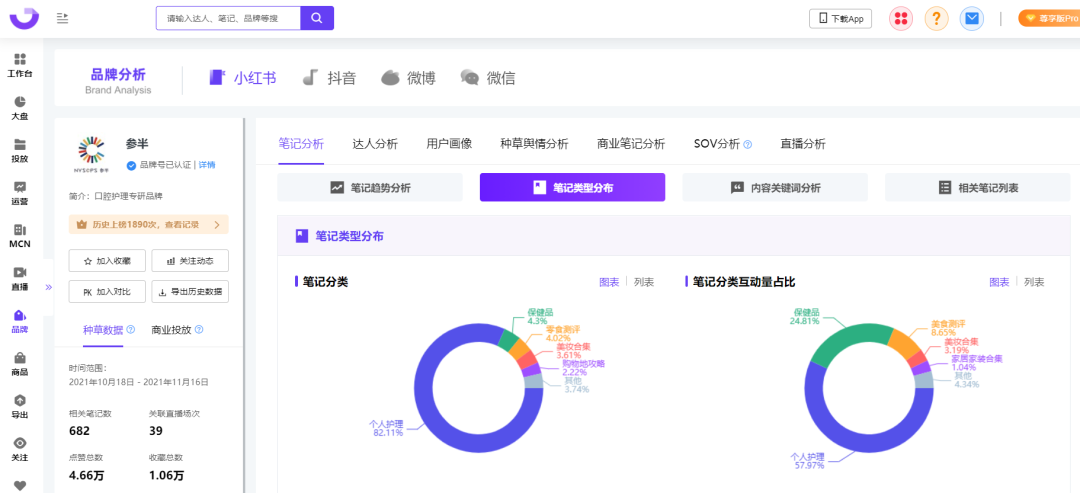Click 导出历史数据 button
The image size is (1080, 493).
[x=190, y=291]
